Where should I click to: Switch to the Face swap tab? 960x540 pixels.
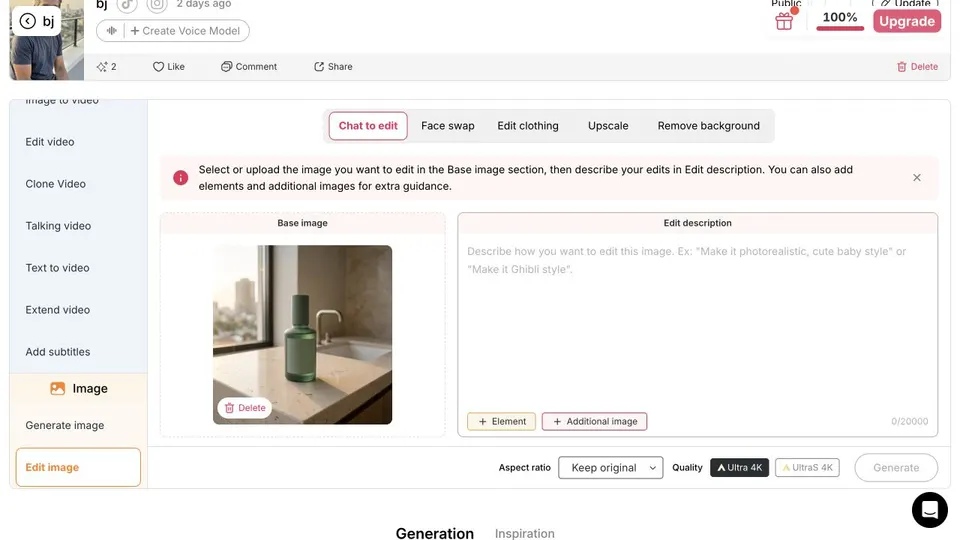pyautogui.click(x=448, y=126)
